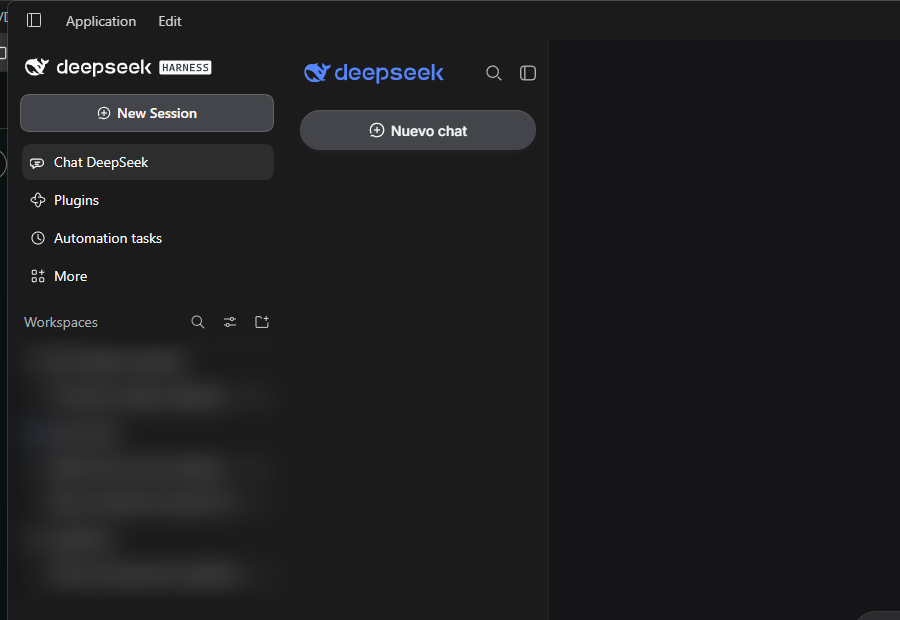Viewport: 900px width, 620px height.
Task: Click the Automation tasks clock icon
Action: point(38,238)
